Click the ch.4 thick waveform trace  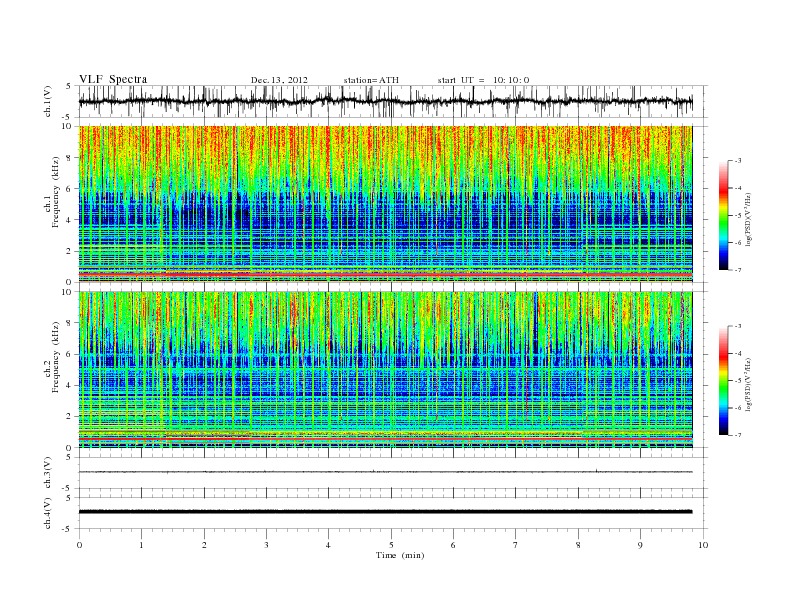[x=385, y=512]
